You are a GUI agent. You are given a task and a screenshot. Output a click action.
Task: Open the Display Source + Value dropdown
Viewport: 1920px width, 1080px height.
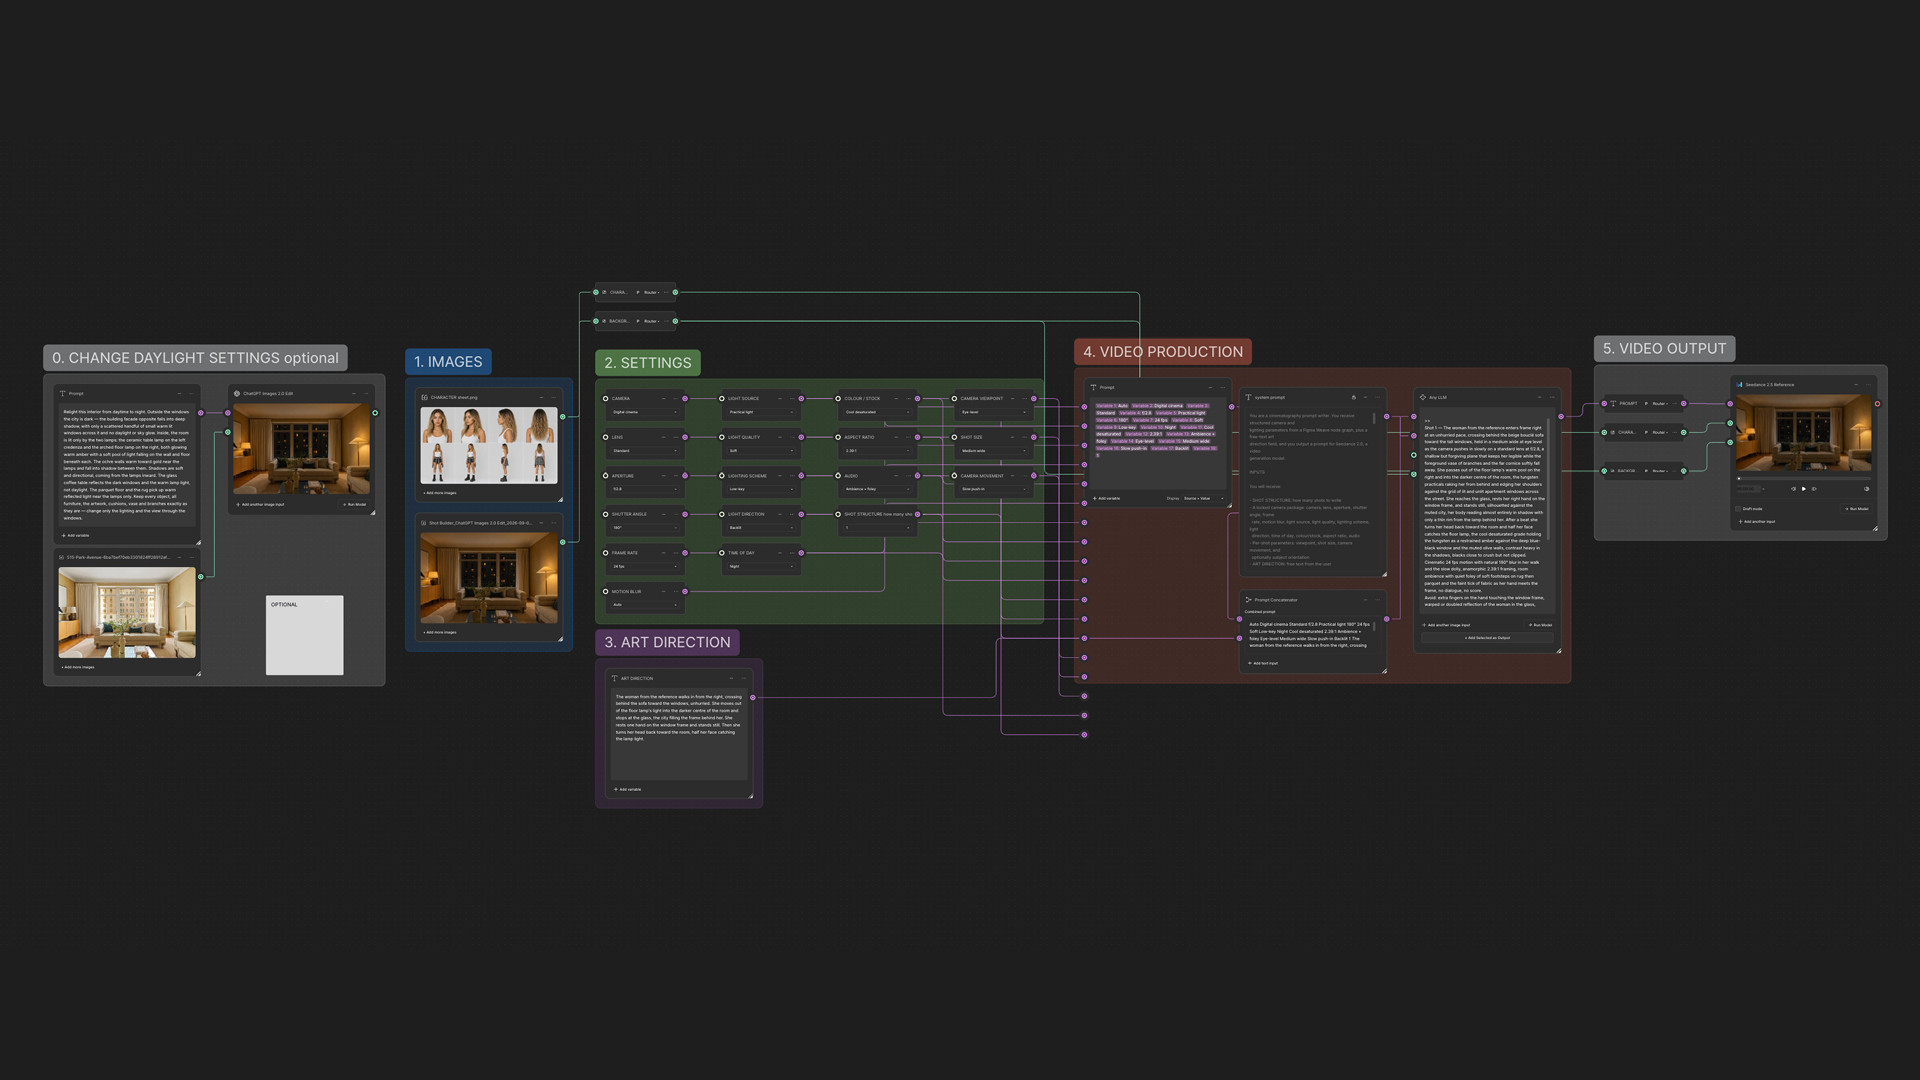(x=1204, y=498)
